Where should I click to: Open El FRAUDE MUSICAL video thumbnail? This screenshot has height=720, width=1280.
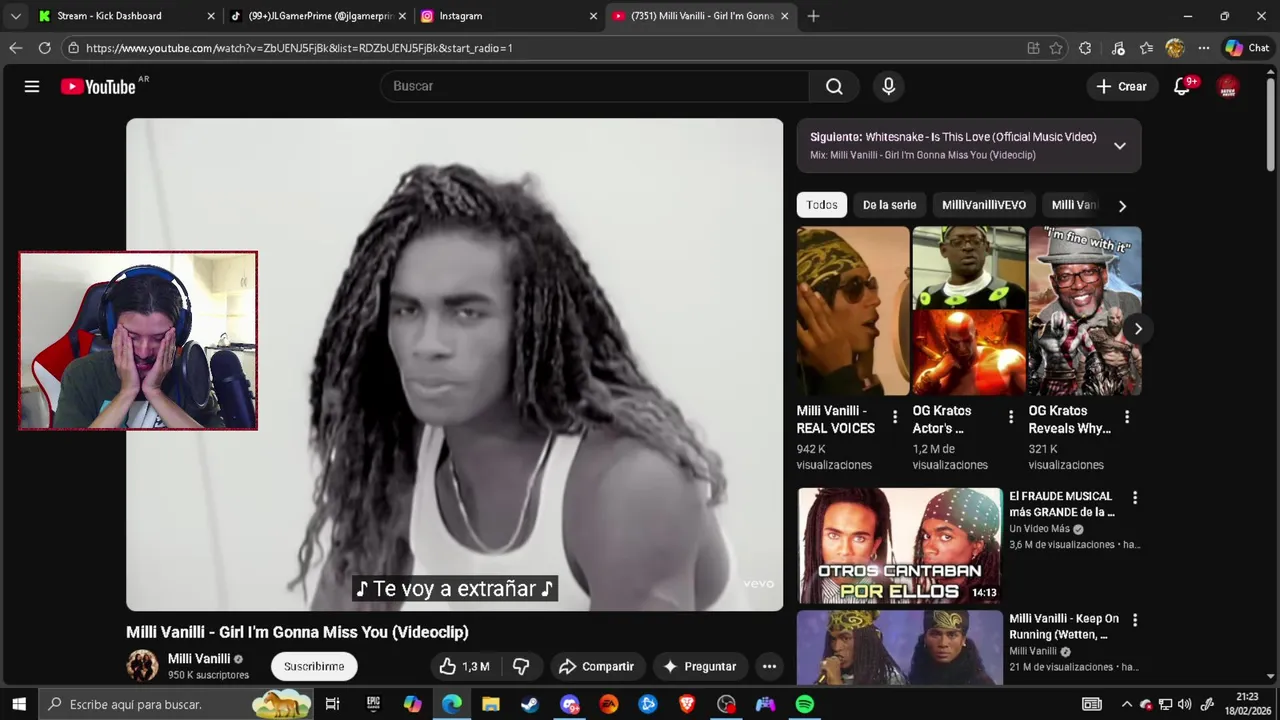click(x=900, y=546)
